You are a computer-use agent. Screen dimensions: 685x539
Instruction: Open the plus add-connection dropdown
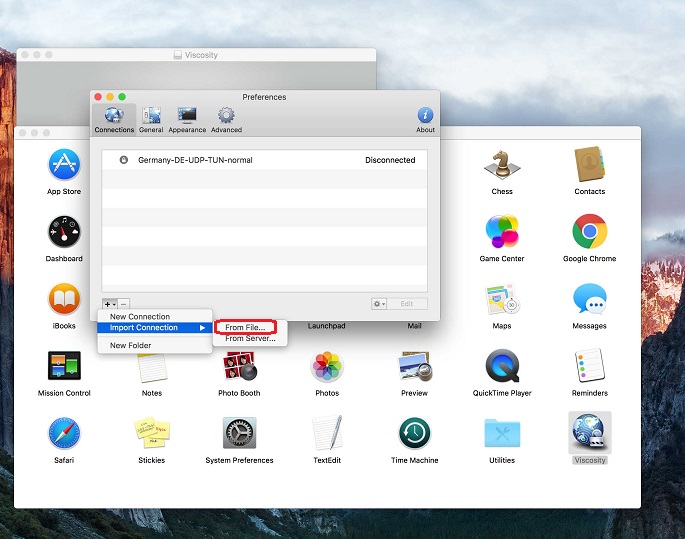110,303
